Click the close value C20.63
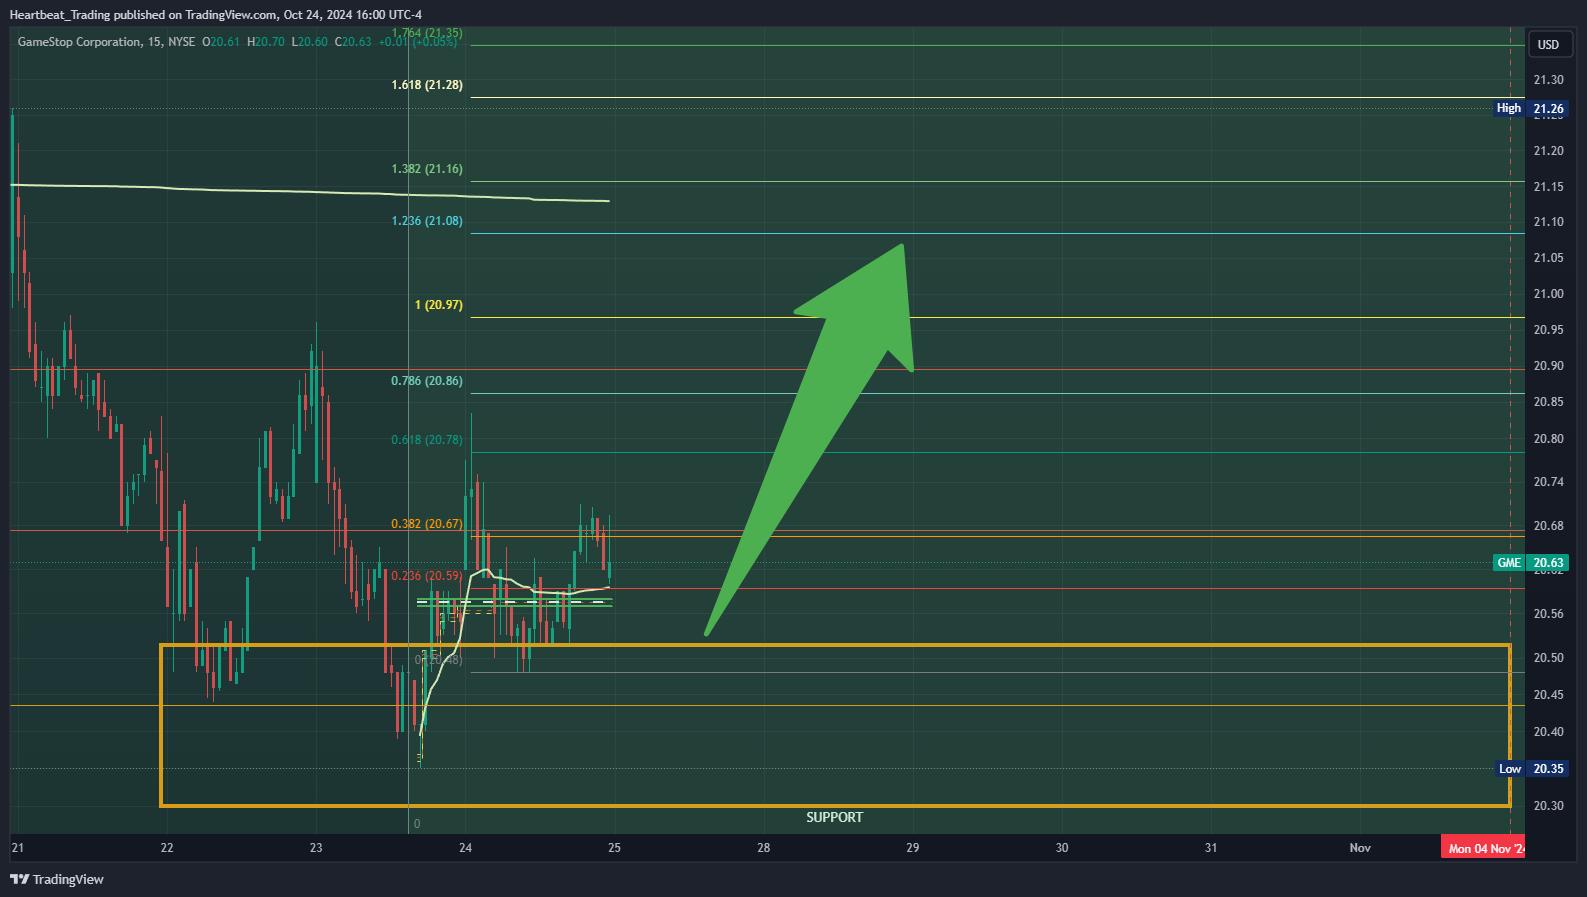 tap(353, 42)
